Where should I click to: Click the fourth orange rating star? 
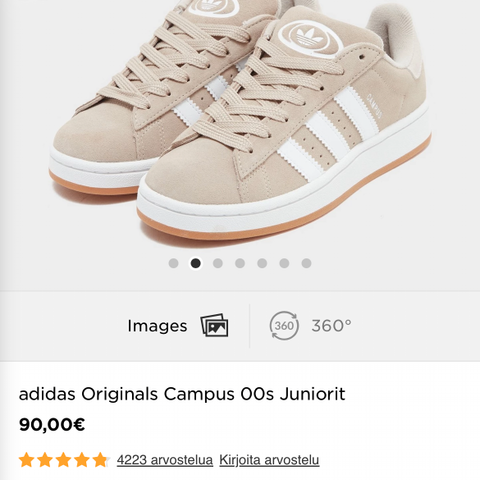coord(82,460)
